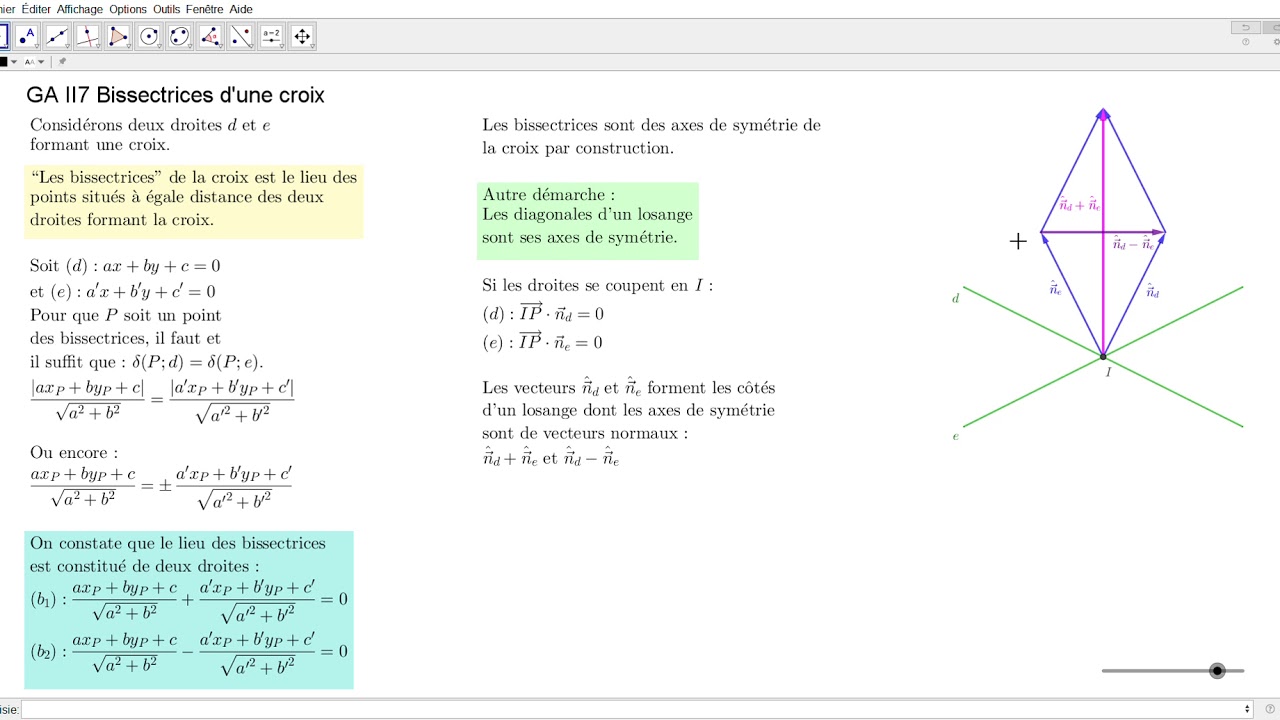Image resolution: width=1280 pixels, height=720 pixels.
Task: Click the Undo arrow button
Action: tap(1245, 28)
